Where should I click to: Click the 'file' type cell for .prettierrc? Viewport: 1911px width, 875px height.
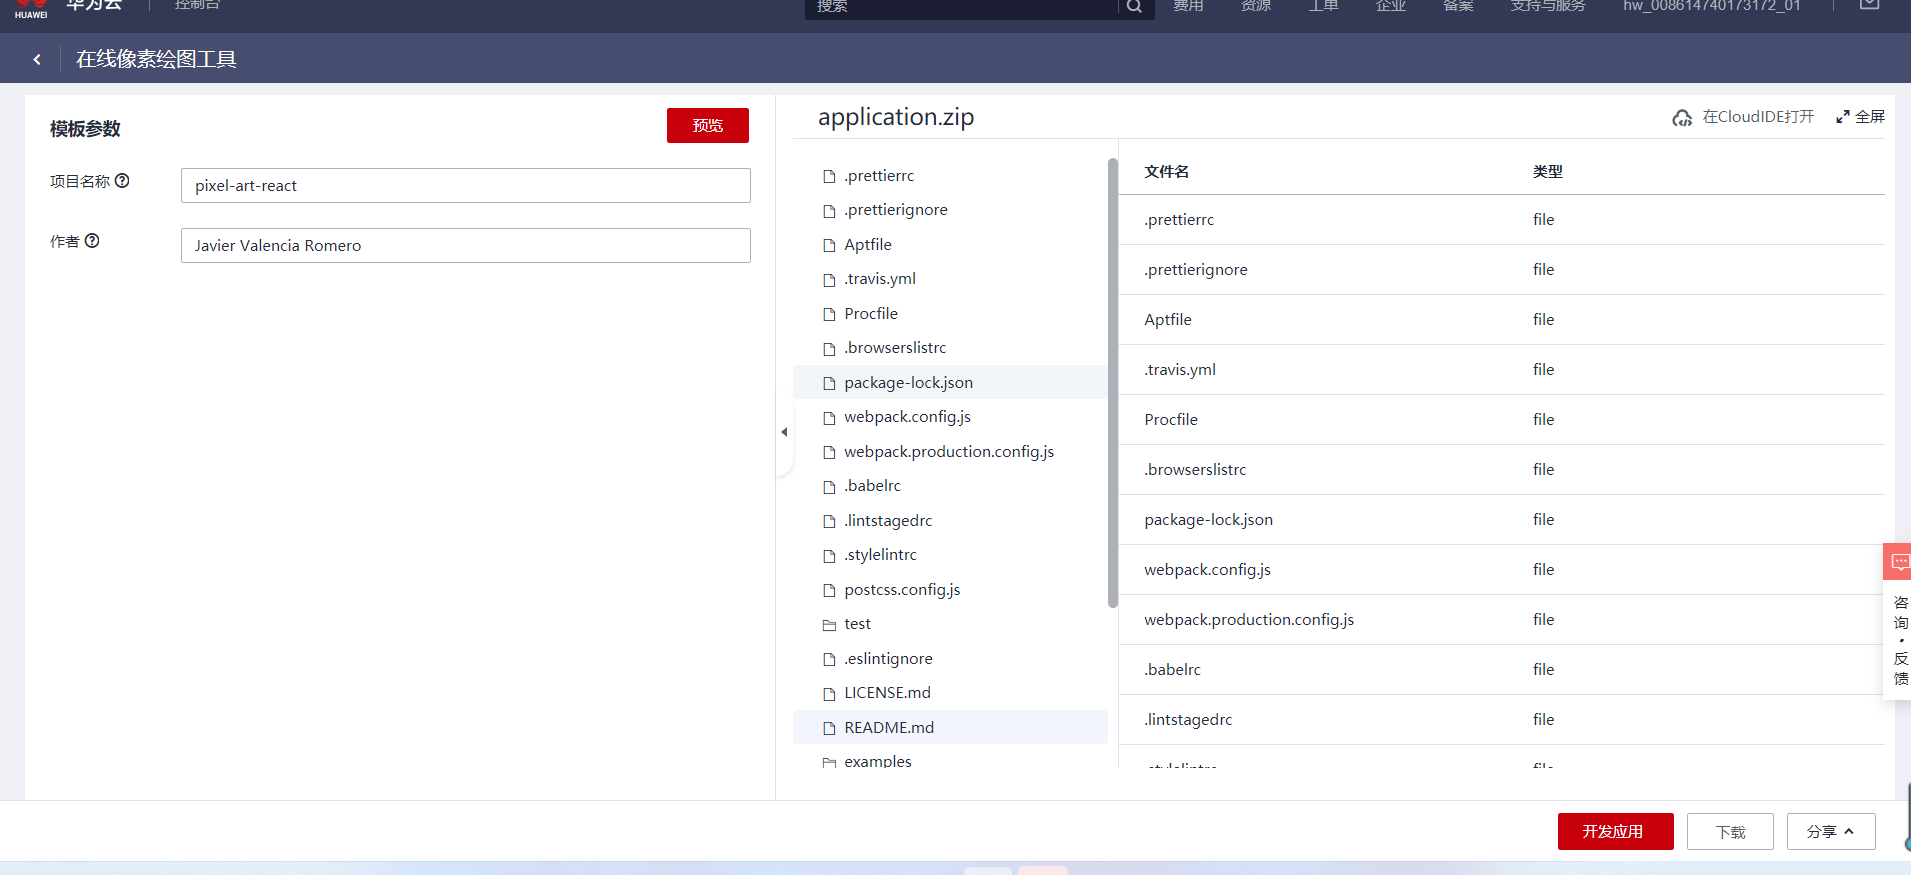pyautogui.click(x=1543, y=219)
